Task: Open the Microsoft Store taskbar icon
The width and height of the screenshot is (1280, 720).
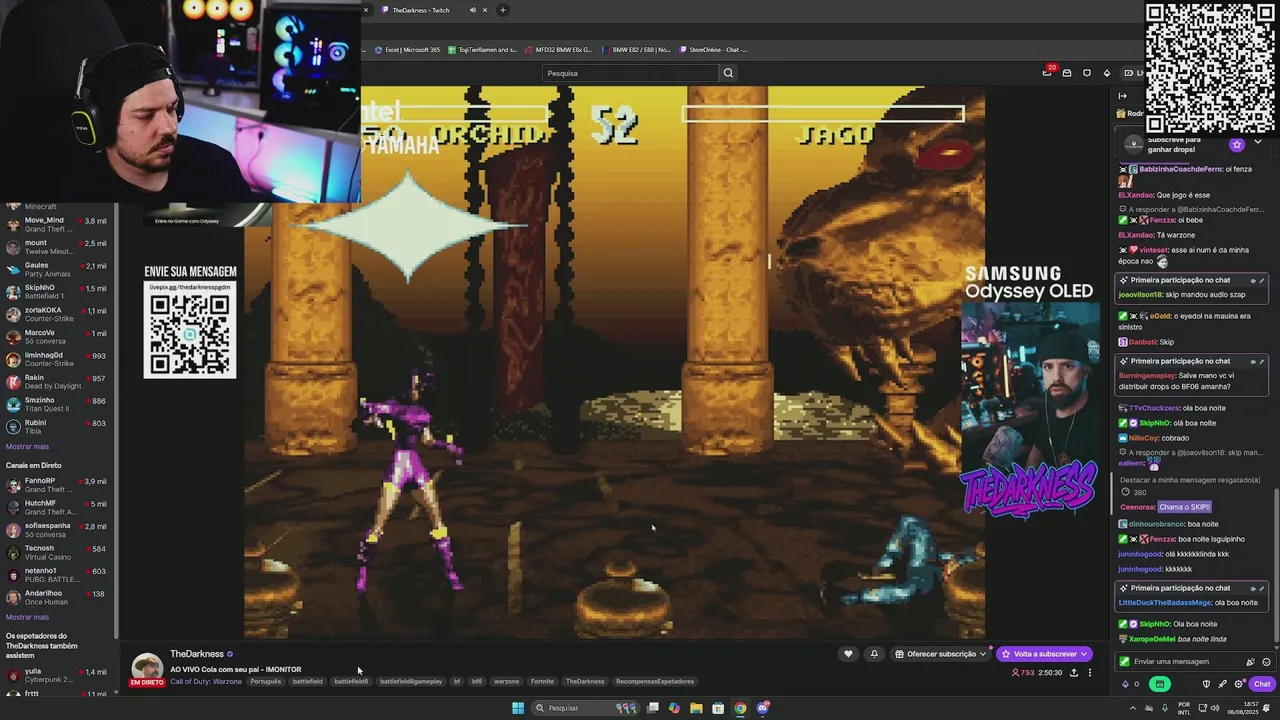Action: [x=718, y=708]
